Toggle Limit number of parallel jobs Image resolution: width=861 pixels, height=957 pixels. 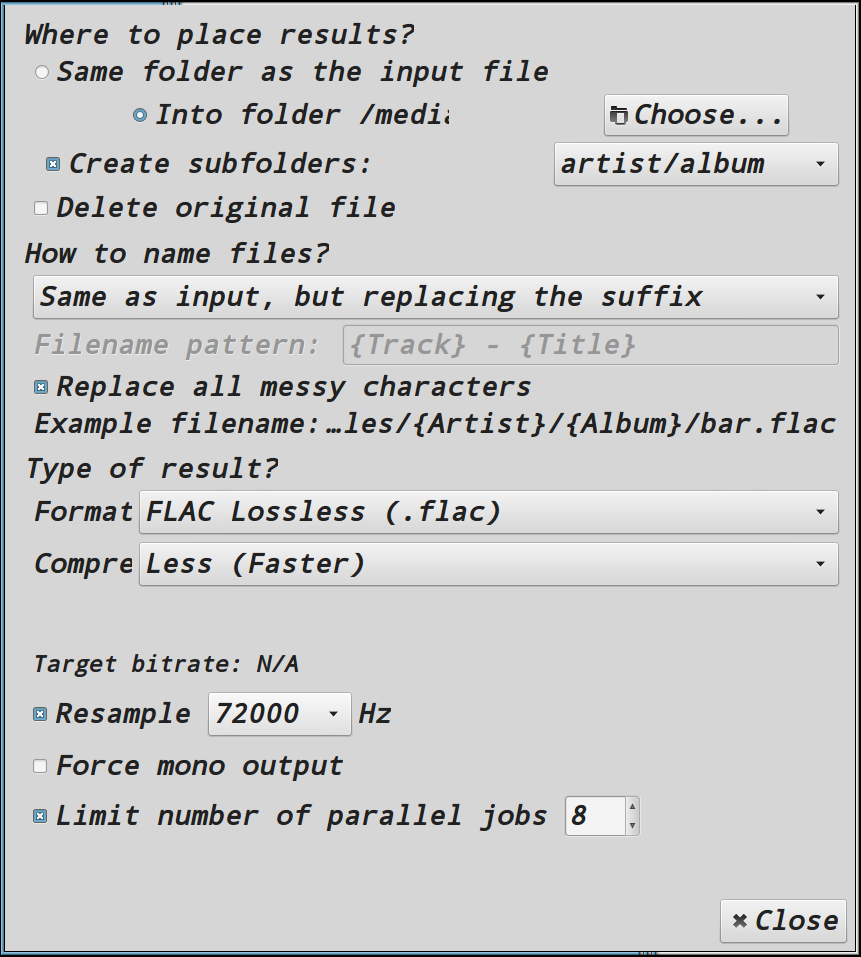point(40,816)
